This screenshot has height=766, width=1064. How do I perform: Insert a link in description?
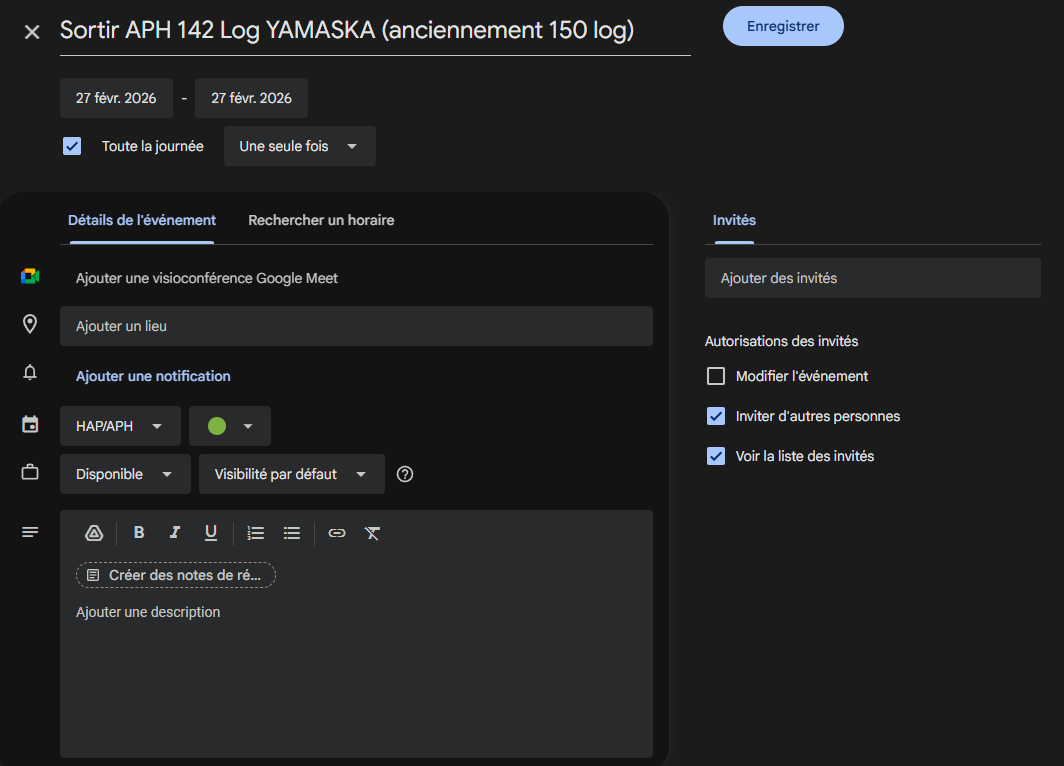pyautogui.click(x=337, y=533)
